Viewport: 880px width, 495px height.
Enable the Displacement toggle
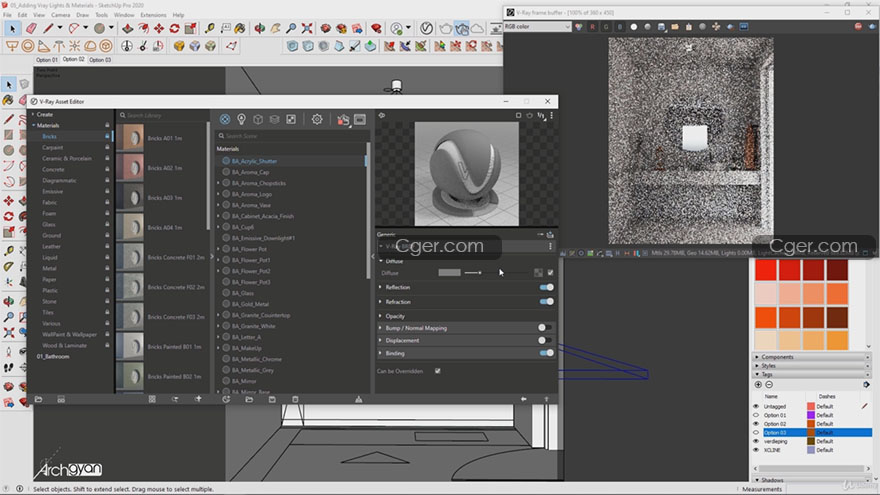click(544, 340)
